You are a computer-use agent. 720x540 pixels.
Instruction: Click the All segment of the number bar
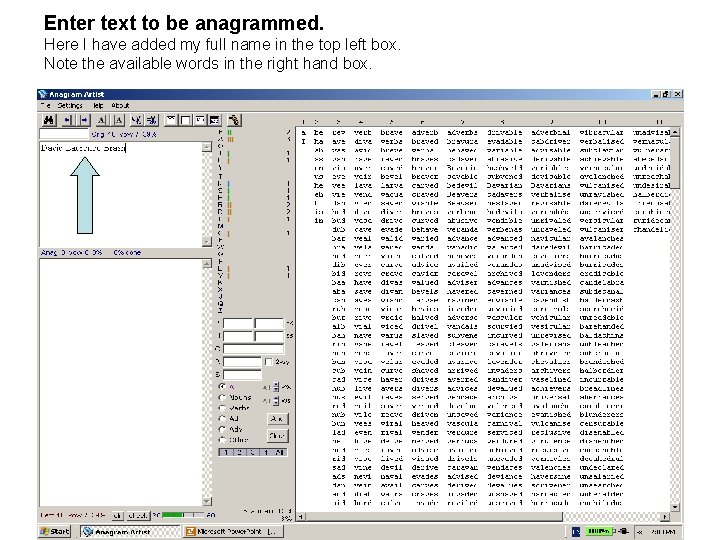coord(281,452)
